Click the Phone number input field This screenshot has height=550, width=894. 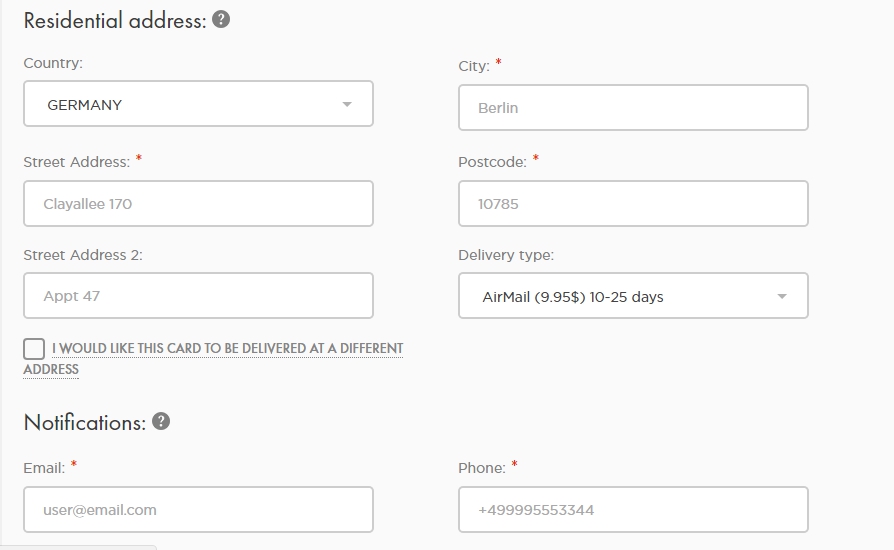click(x=633, y=510)
